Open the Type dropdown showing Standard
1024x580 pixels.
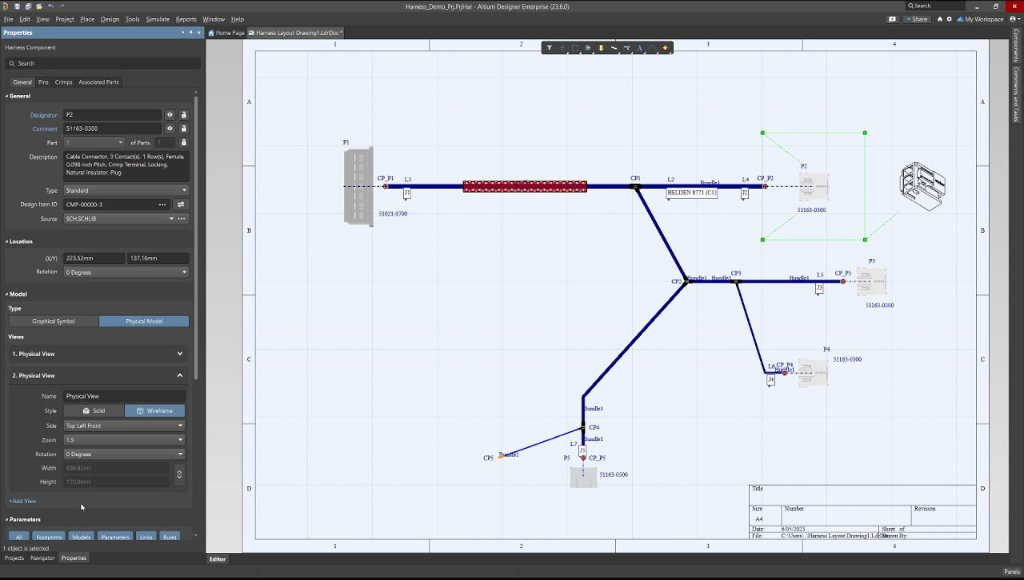click(x=126, y=190)
